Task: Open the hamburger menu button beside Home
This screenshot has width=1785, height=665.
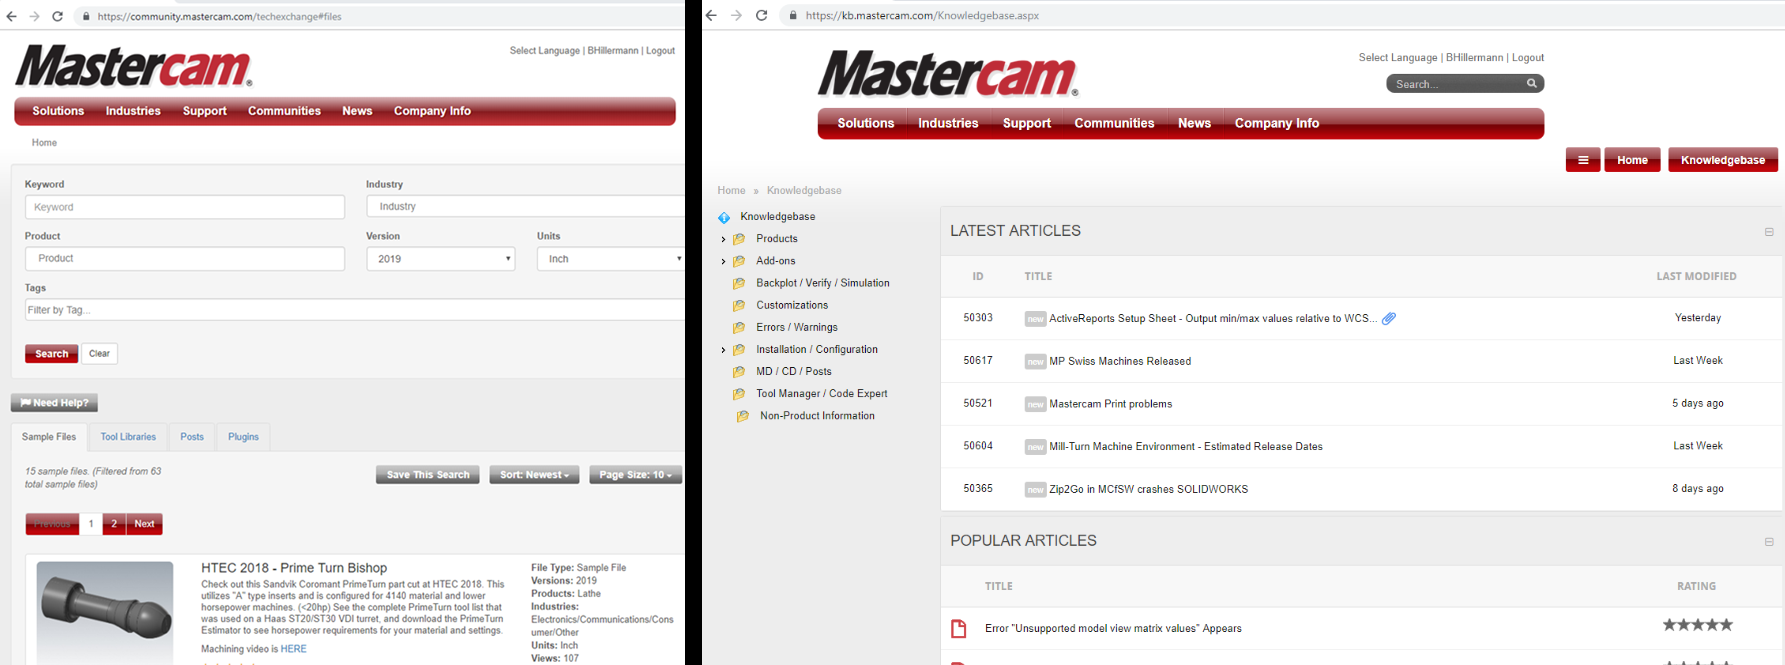Action: tap(1583, 160)
